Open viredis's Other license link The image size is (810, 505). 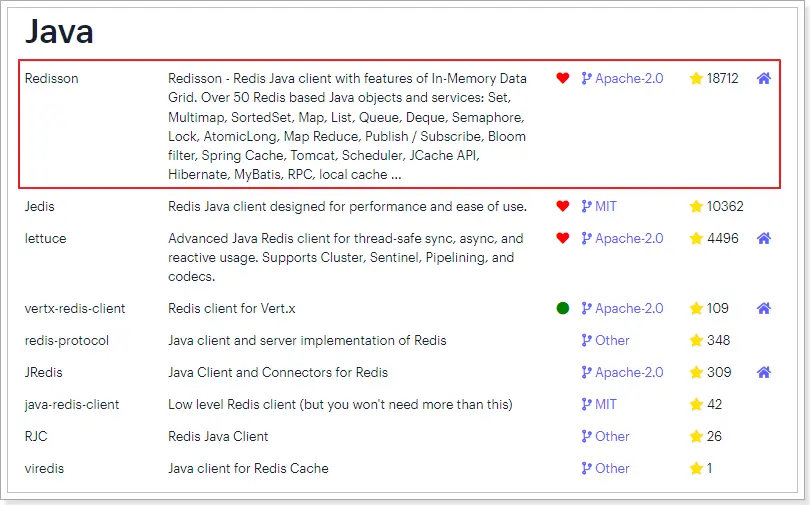tap(605, 468)
